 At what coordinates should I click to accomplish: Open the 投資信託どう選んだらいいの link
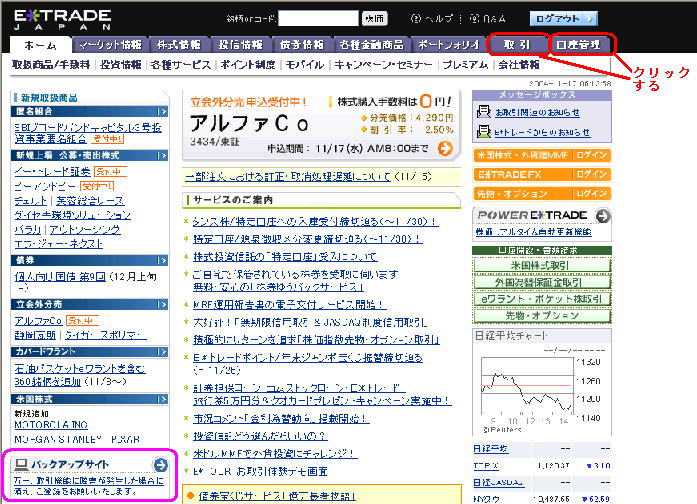(x=260, y=436)
